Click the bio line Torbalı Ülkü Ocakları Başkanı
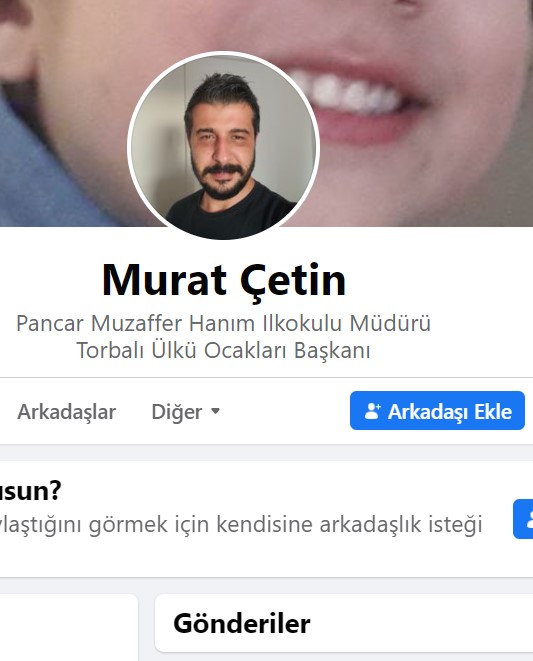This screenshot has width=533, height=661. click(223, 350)
